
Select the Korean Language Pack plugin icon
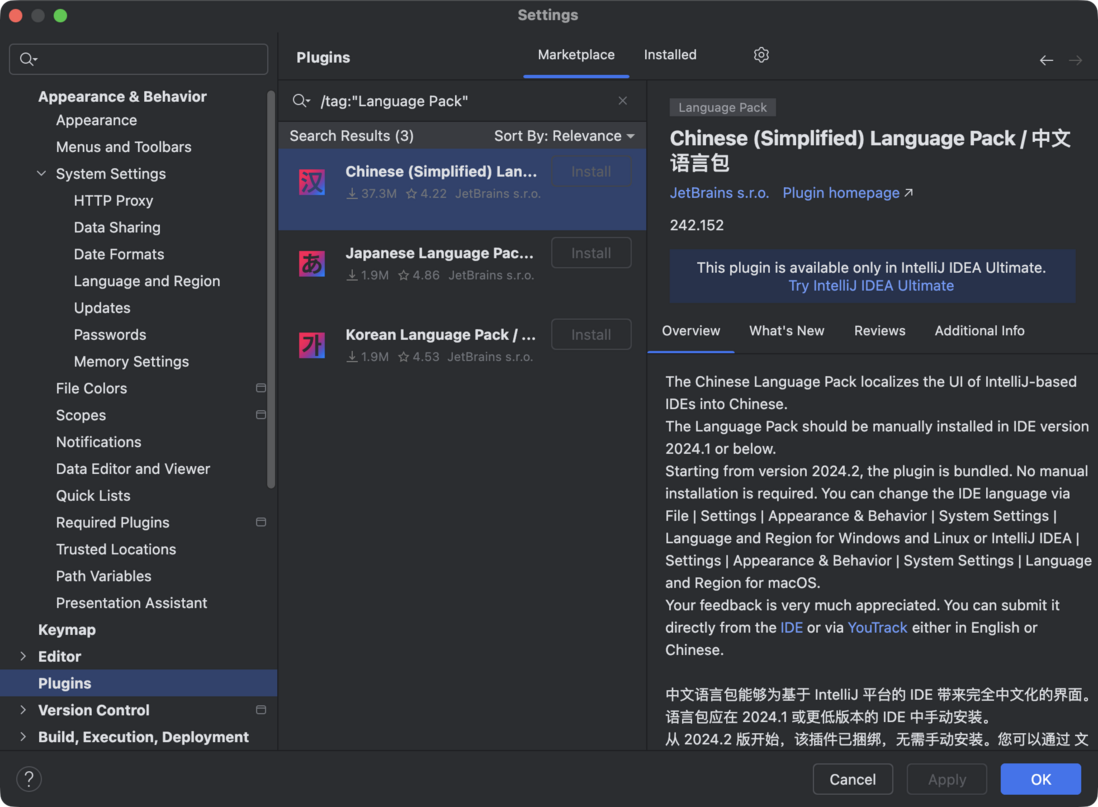pos(312,345)
